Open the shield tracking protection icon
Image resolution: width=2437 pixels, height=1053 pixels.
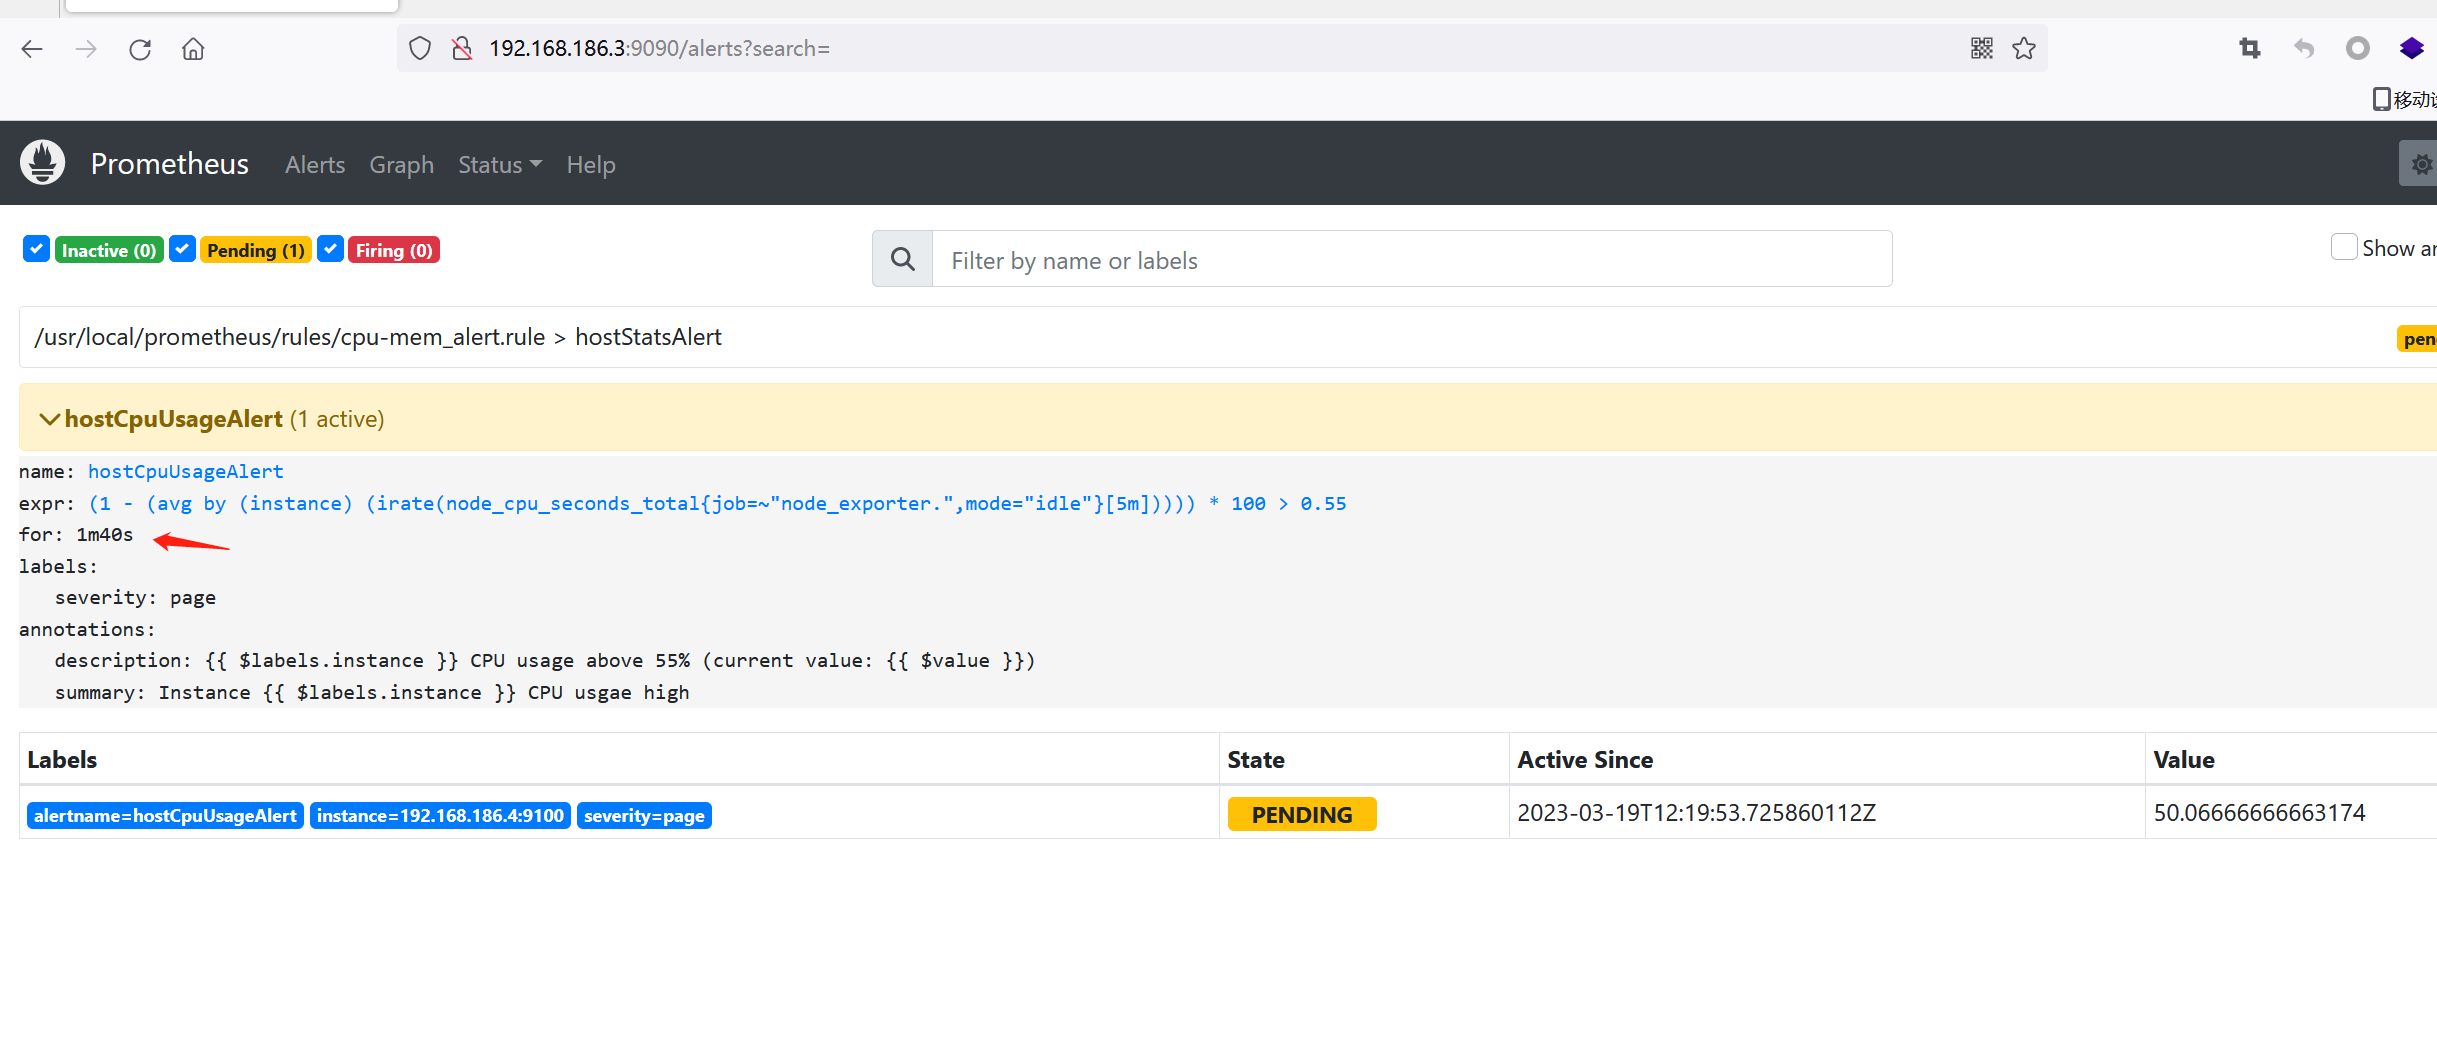point(420,48)
